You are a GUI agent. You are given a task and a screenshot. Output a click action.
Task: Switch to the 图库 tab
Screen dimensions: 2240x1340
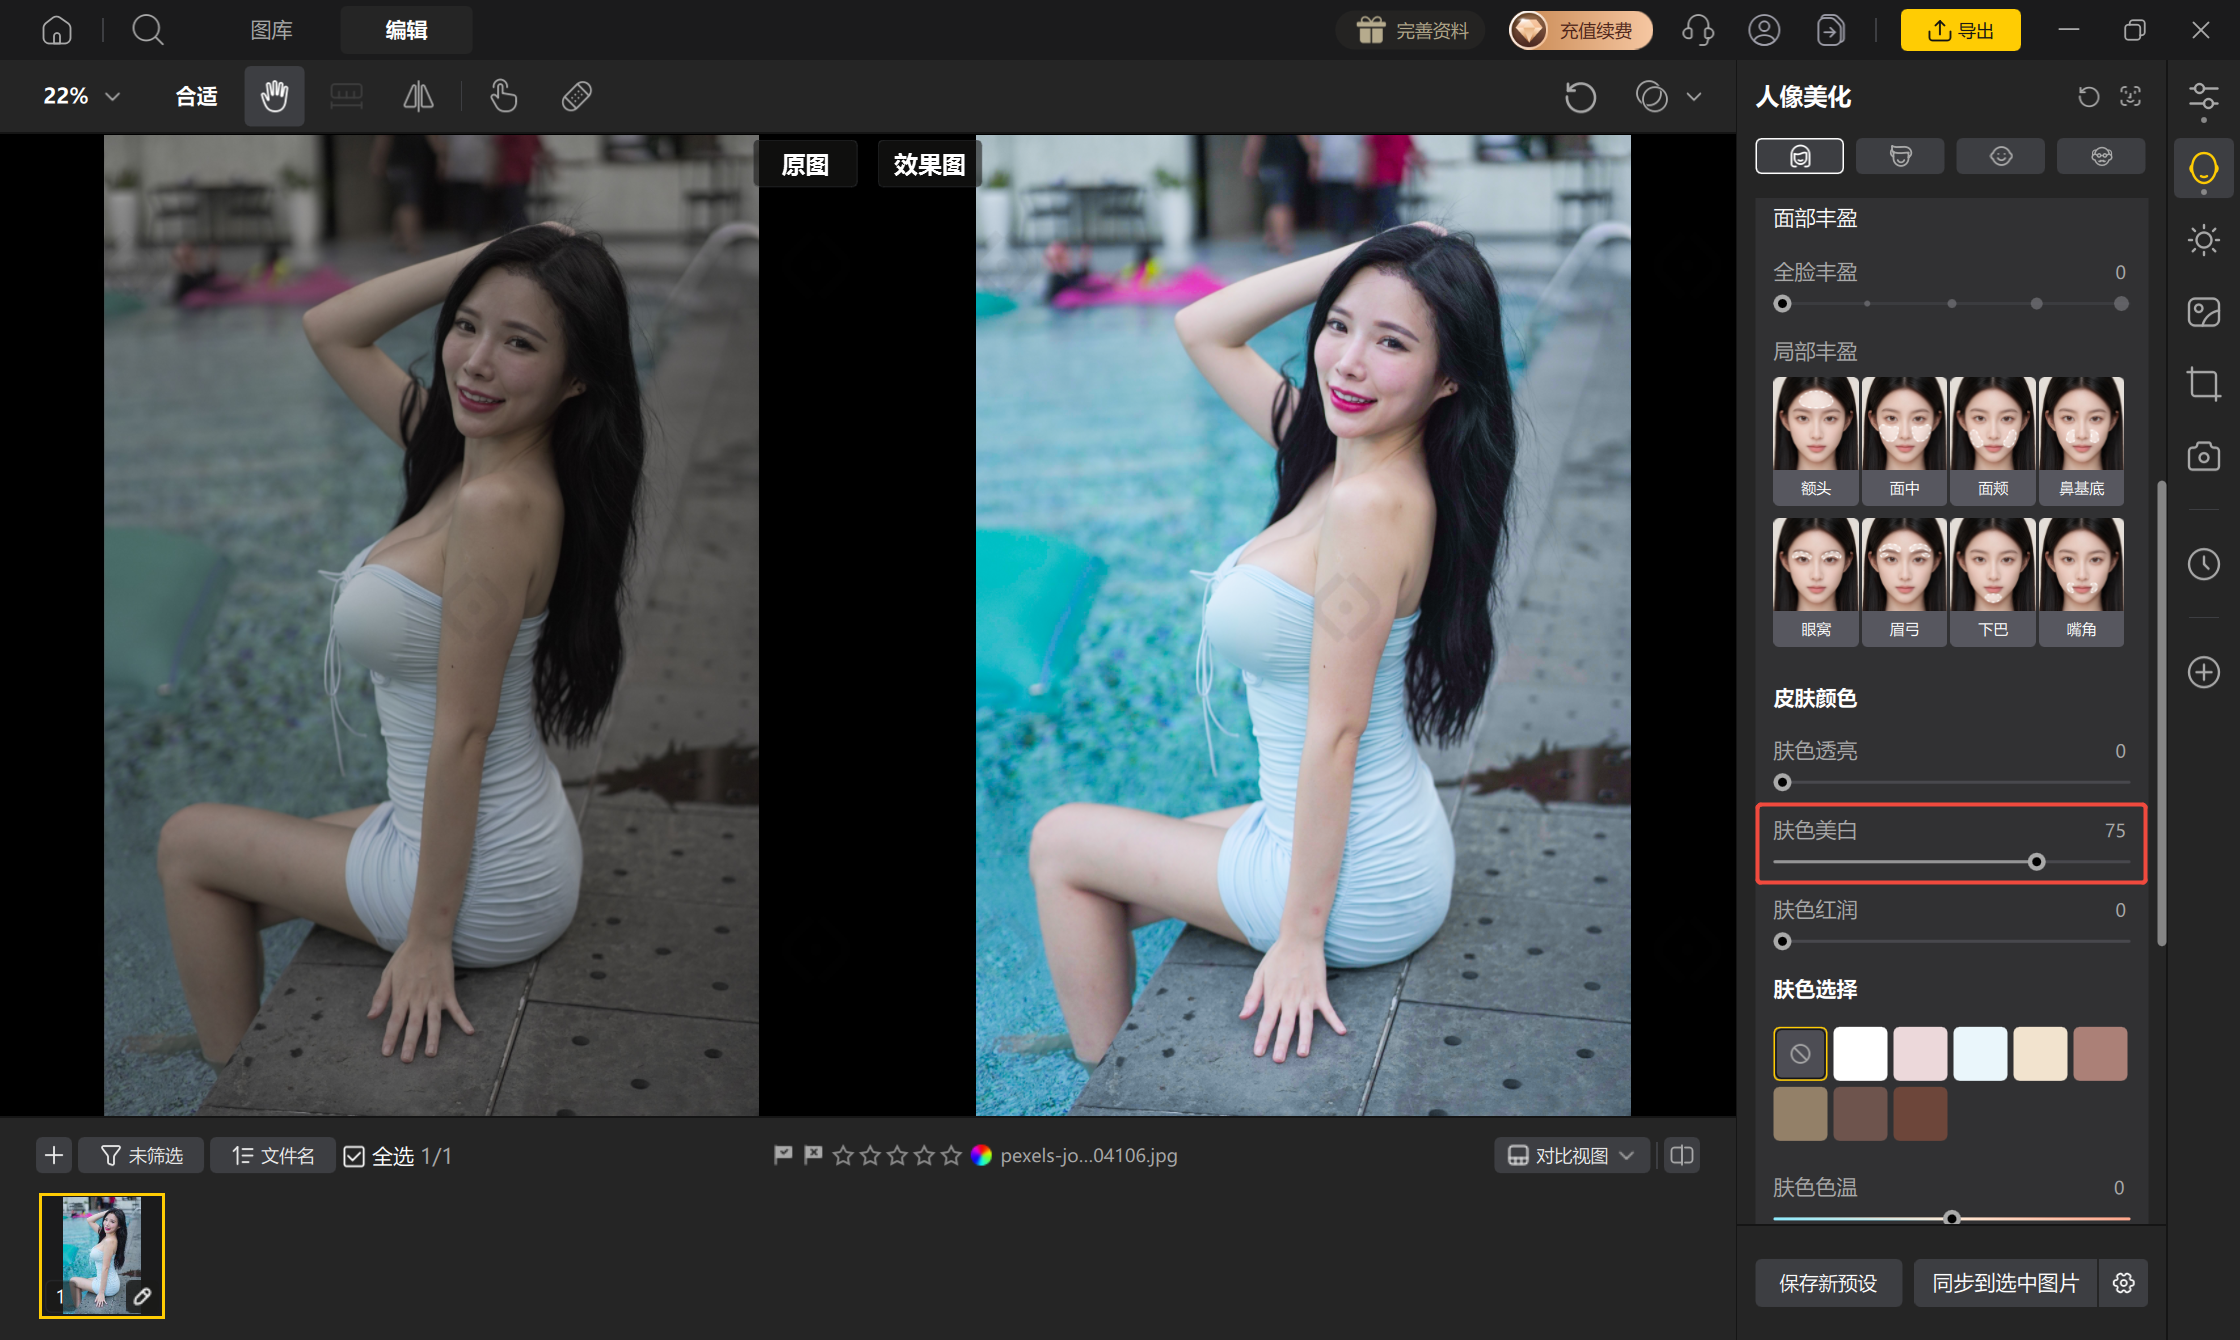tap(271, 30)
